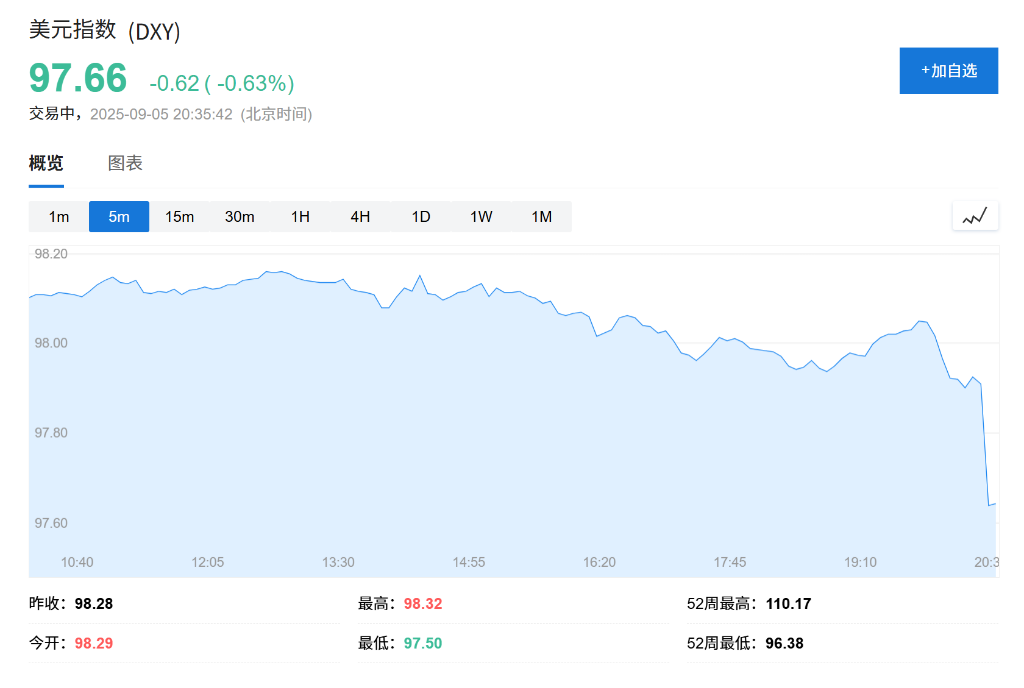Choose the 4H interval
This screenshot has width=1024, height=688.
click(360, 217)
